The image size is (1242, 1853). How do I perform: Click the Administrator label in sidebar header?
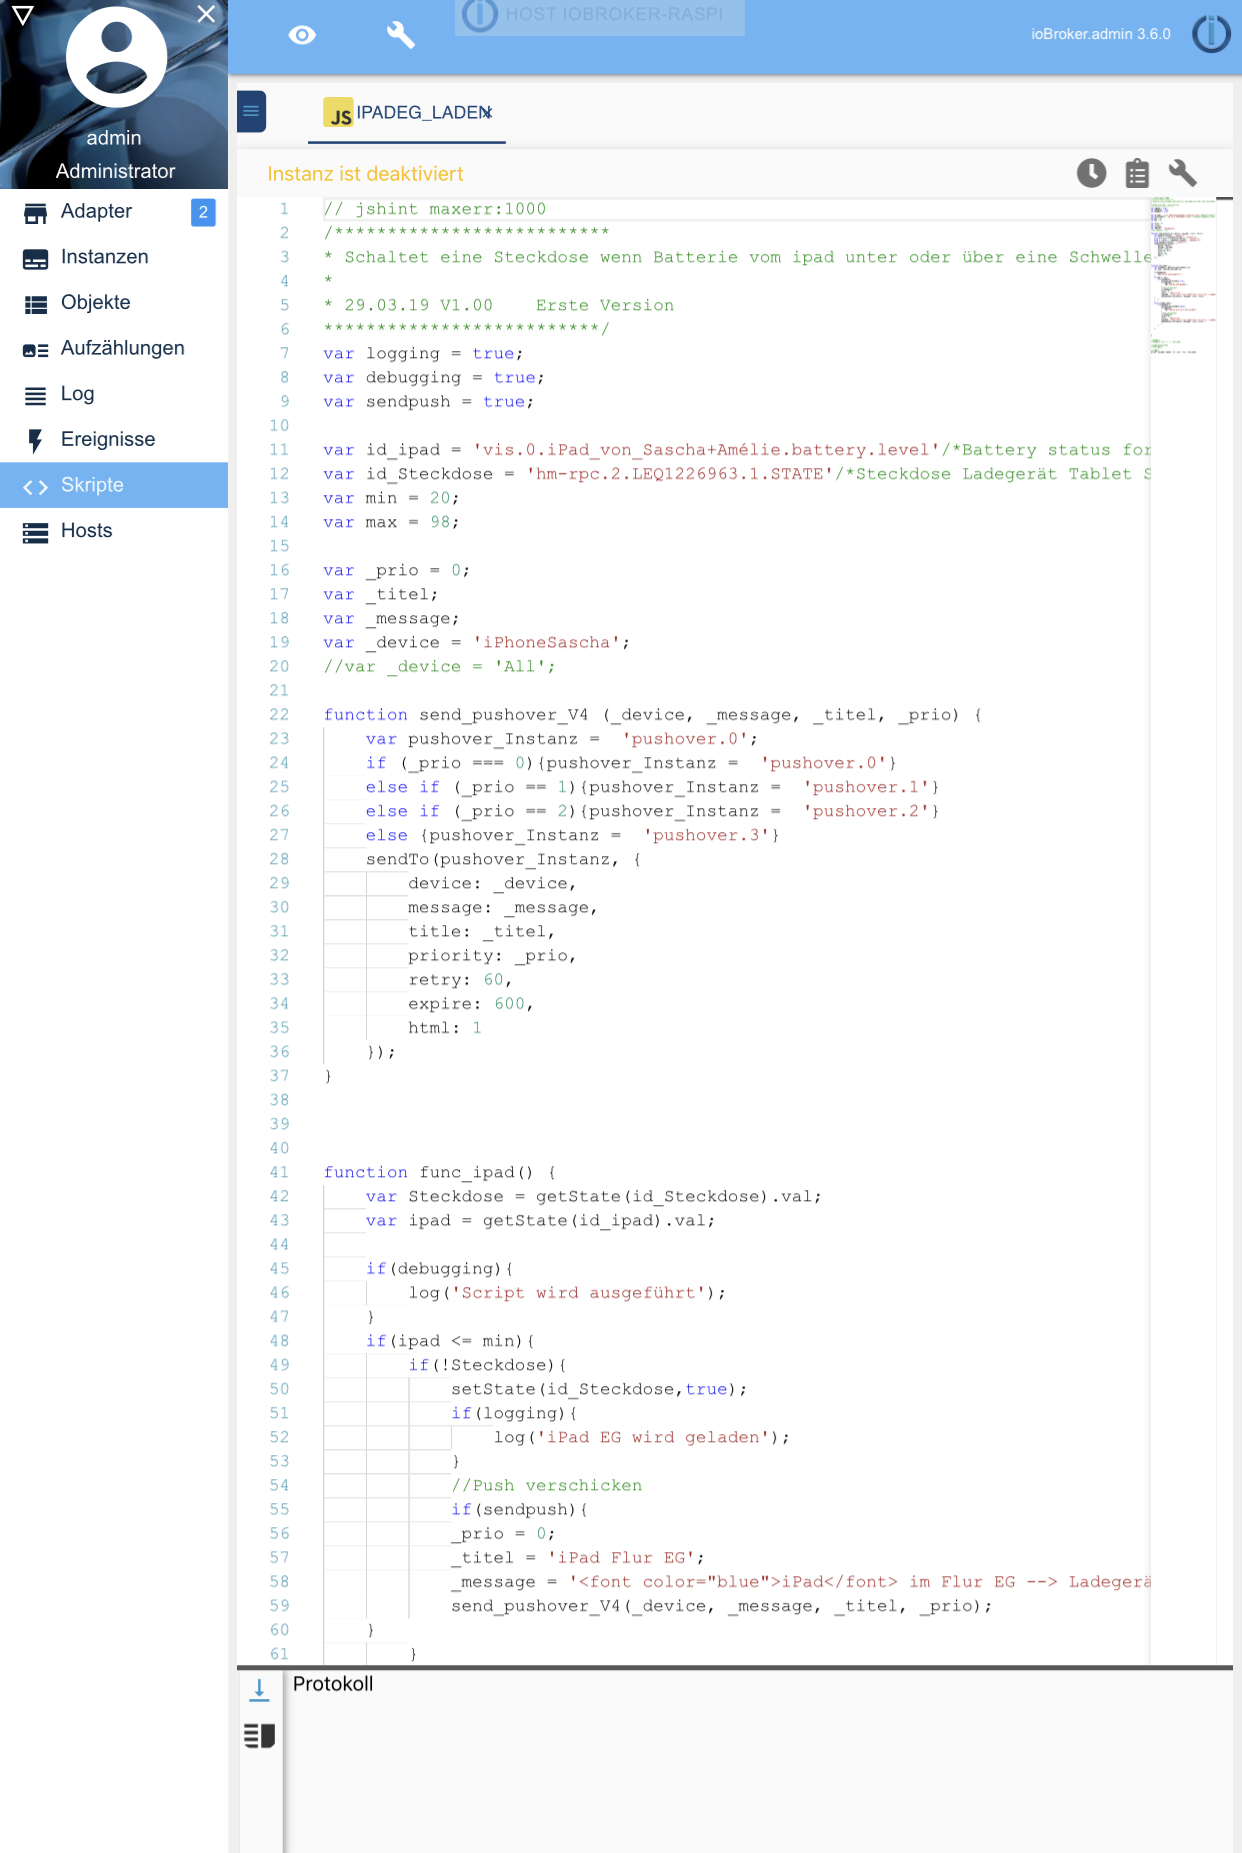click(115, 171)
